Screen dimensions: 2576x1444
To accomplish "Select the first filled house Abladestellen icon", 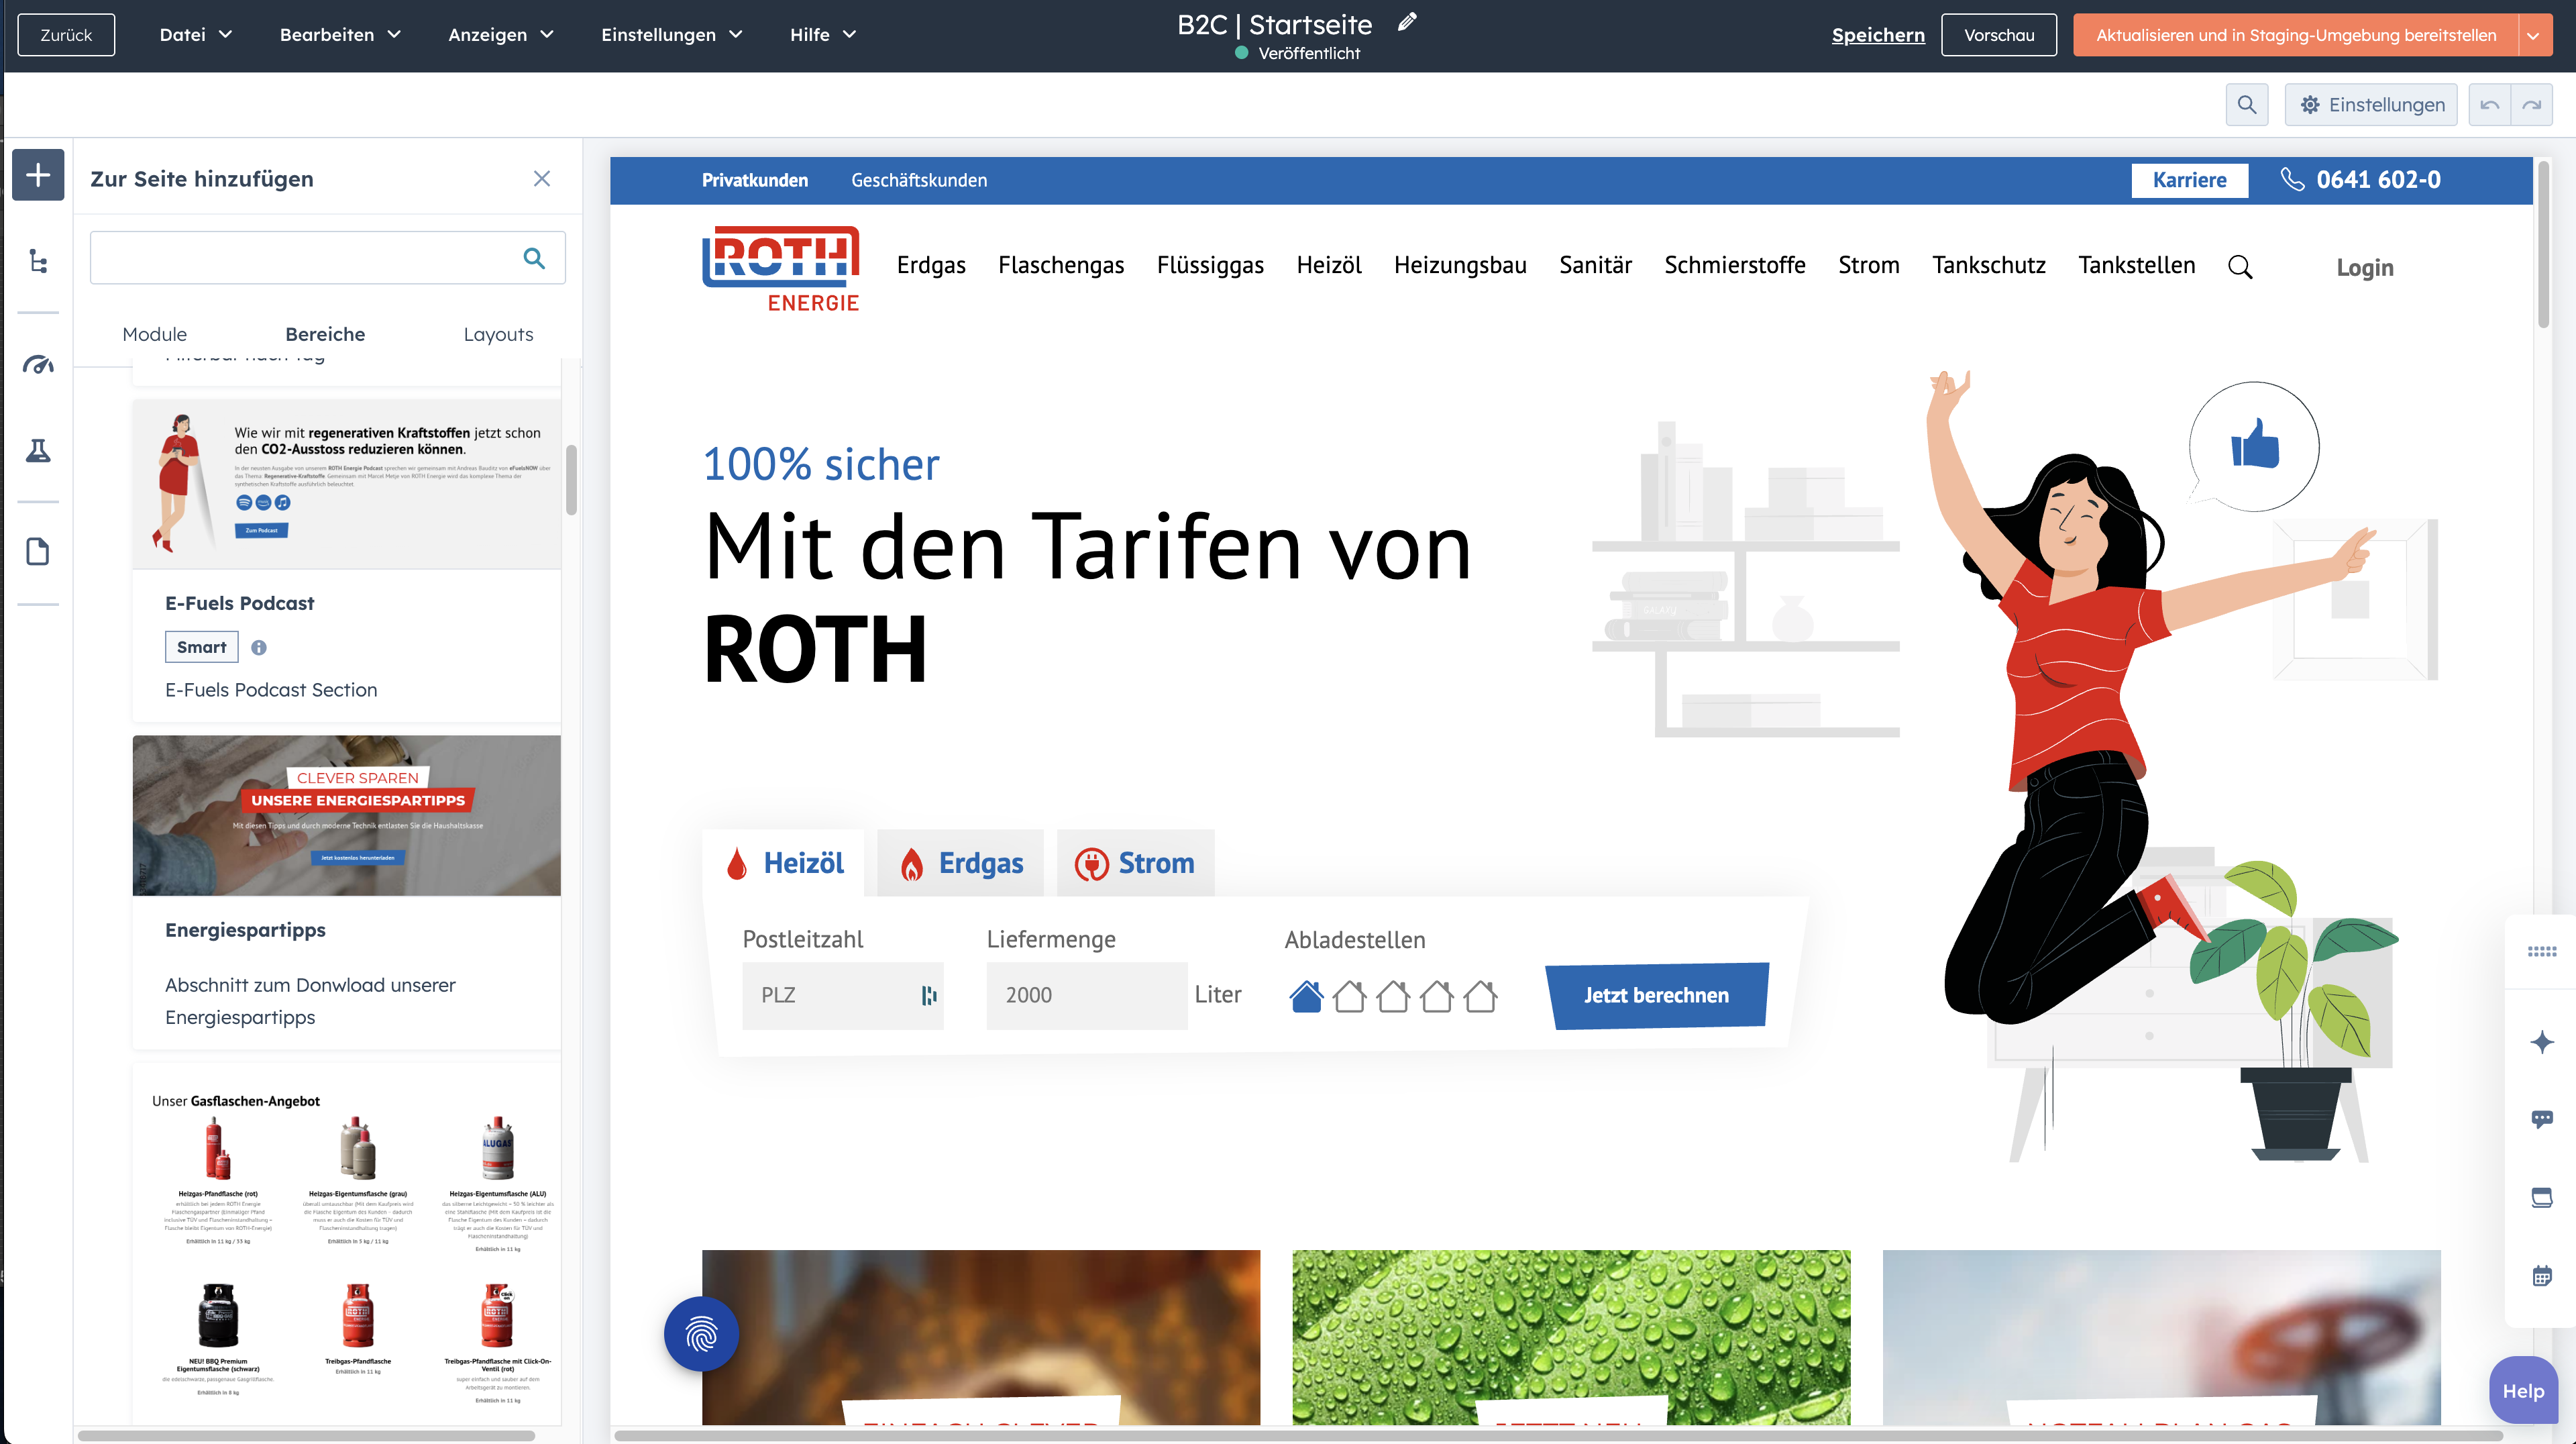I will tap(1306, 996).
